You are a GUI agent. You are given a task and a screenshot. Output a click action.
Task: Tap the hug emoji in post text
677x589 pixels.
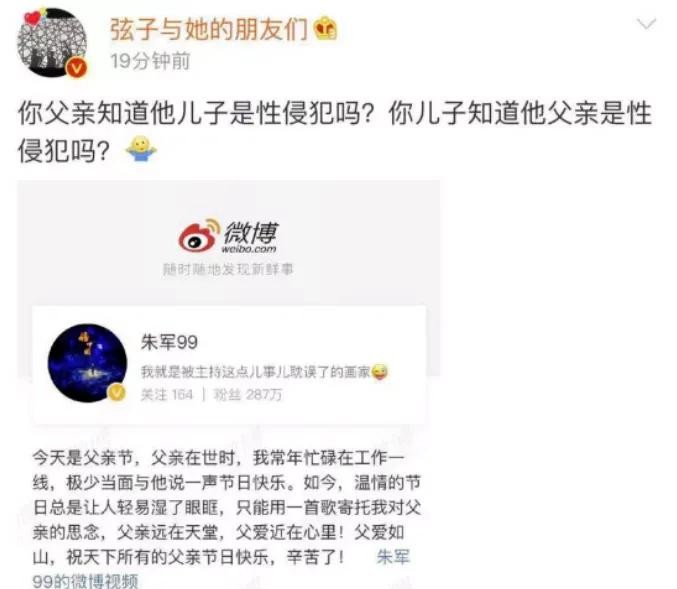141,149
